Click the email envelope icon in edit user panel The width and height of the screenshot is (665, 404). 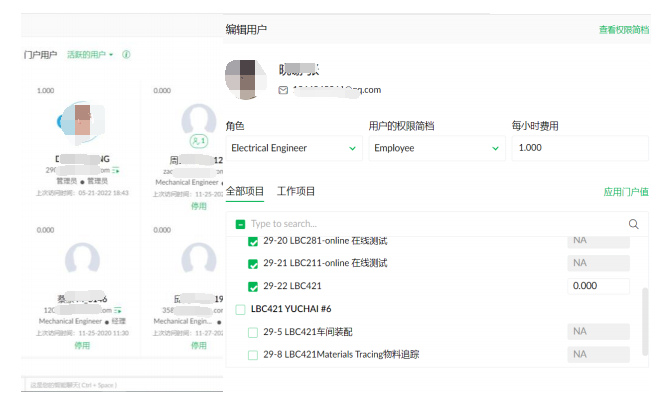point(283,90)
